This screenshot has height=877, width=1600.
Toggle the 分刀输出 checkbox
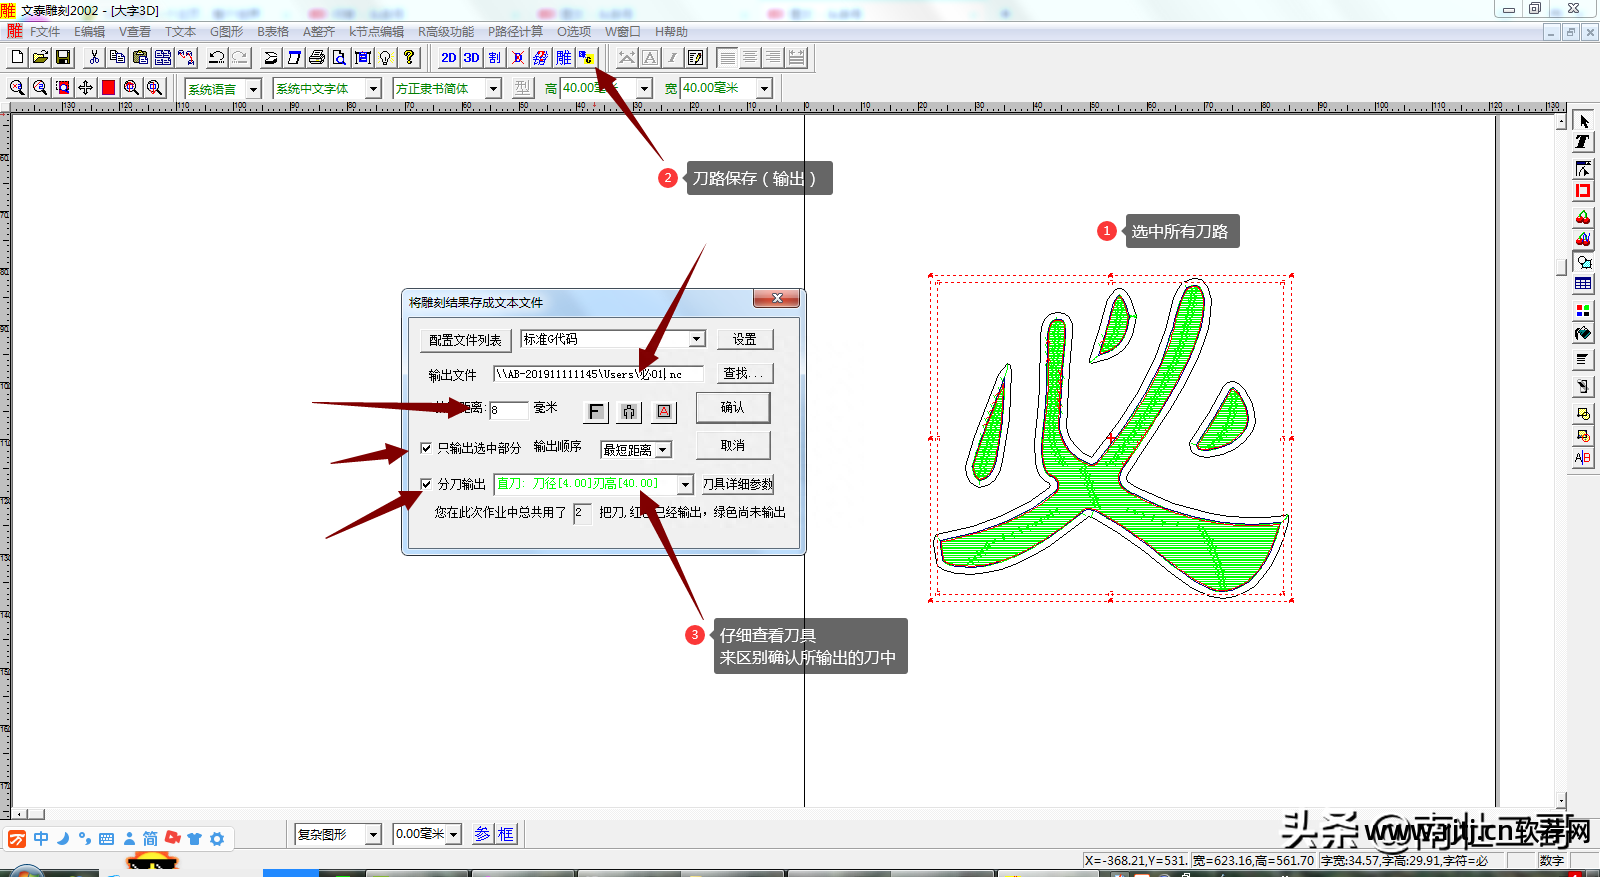[x=426, y=484]
